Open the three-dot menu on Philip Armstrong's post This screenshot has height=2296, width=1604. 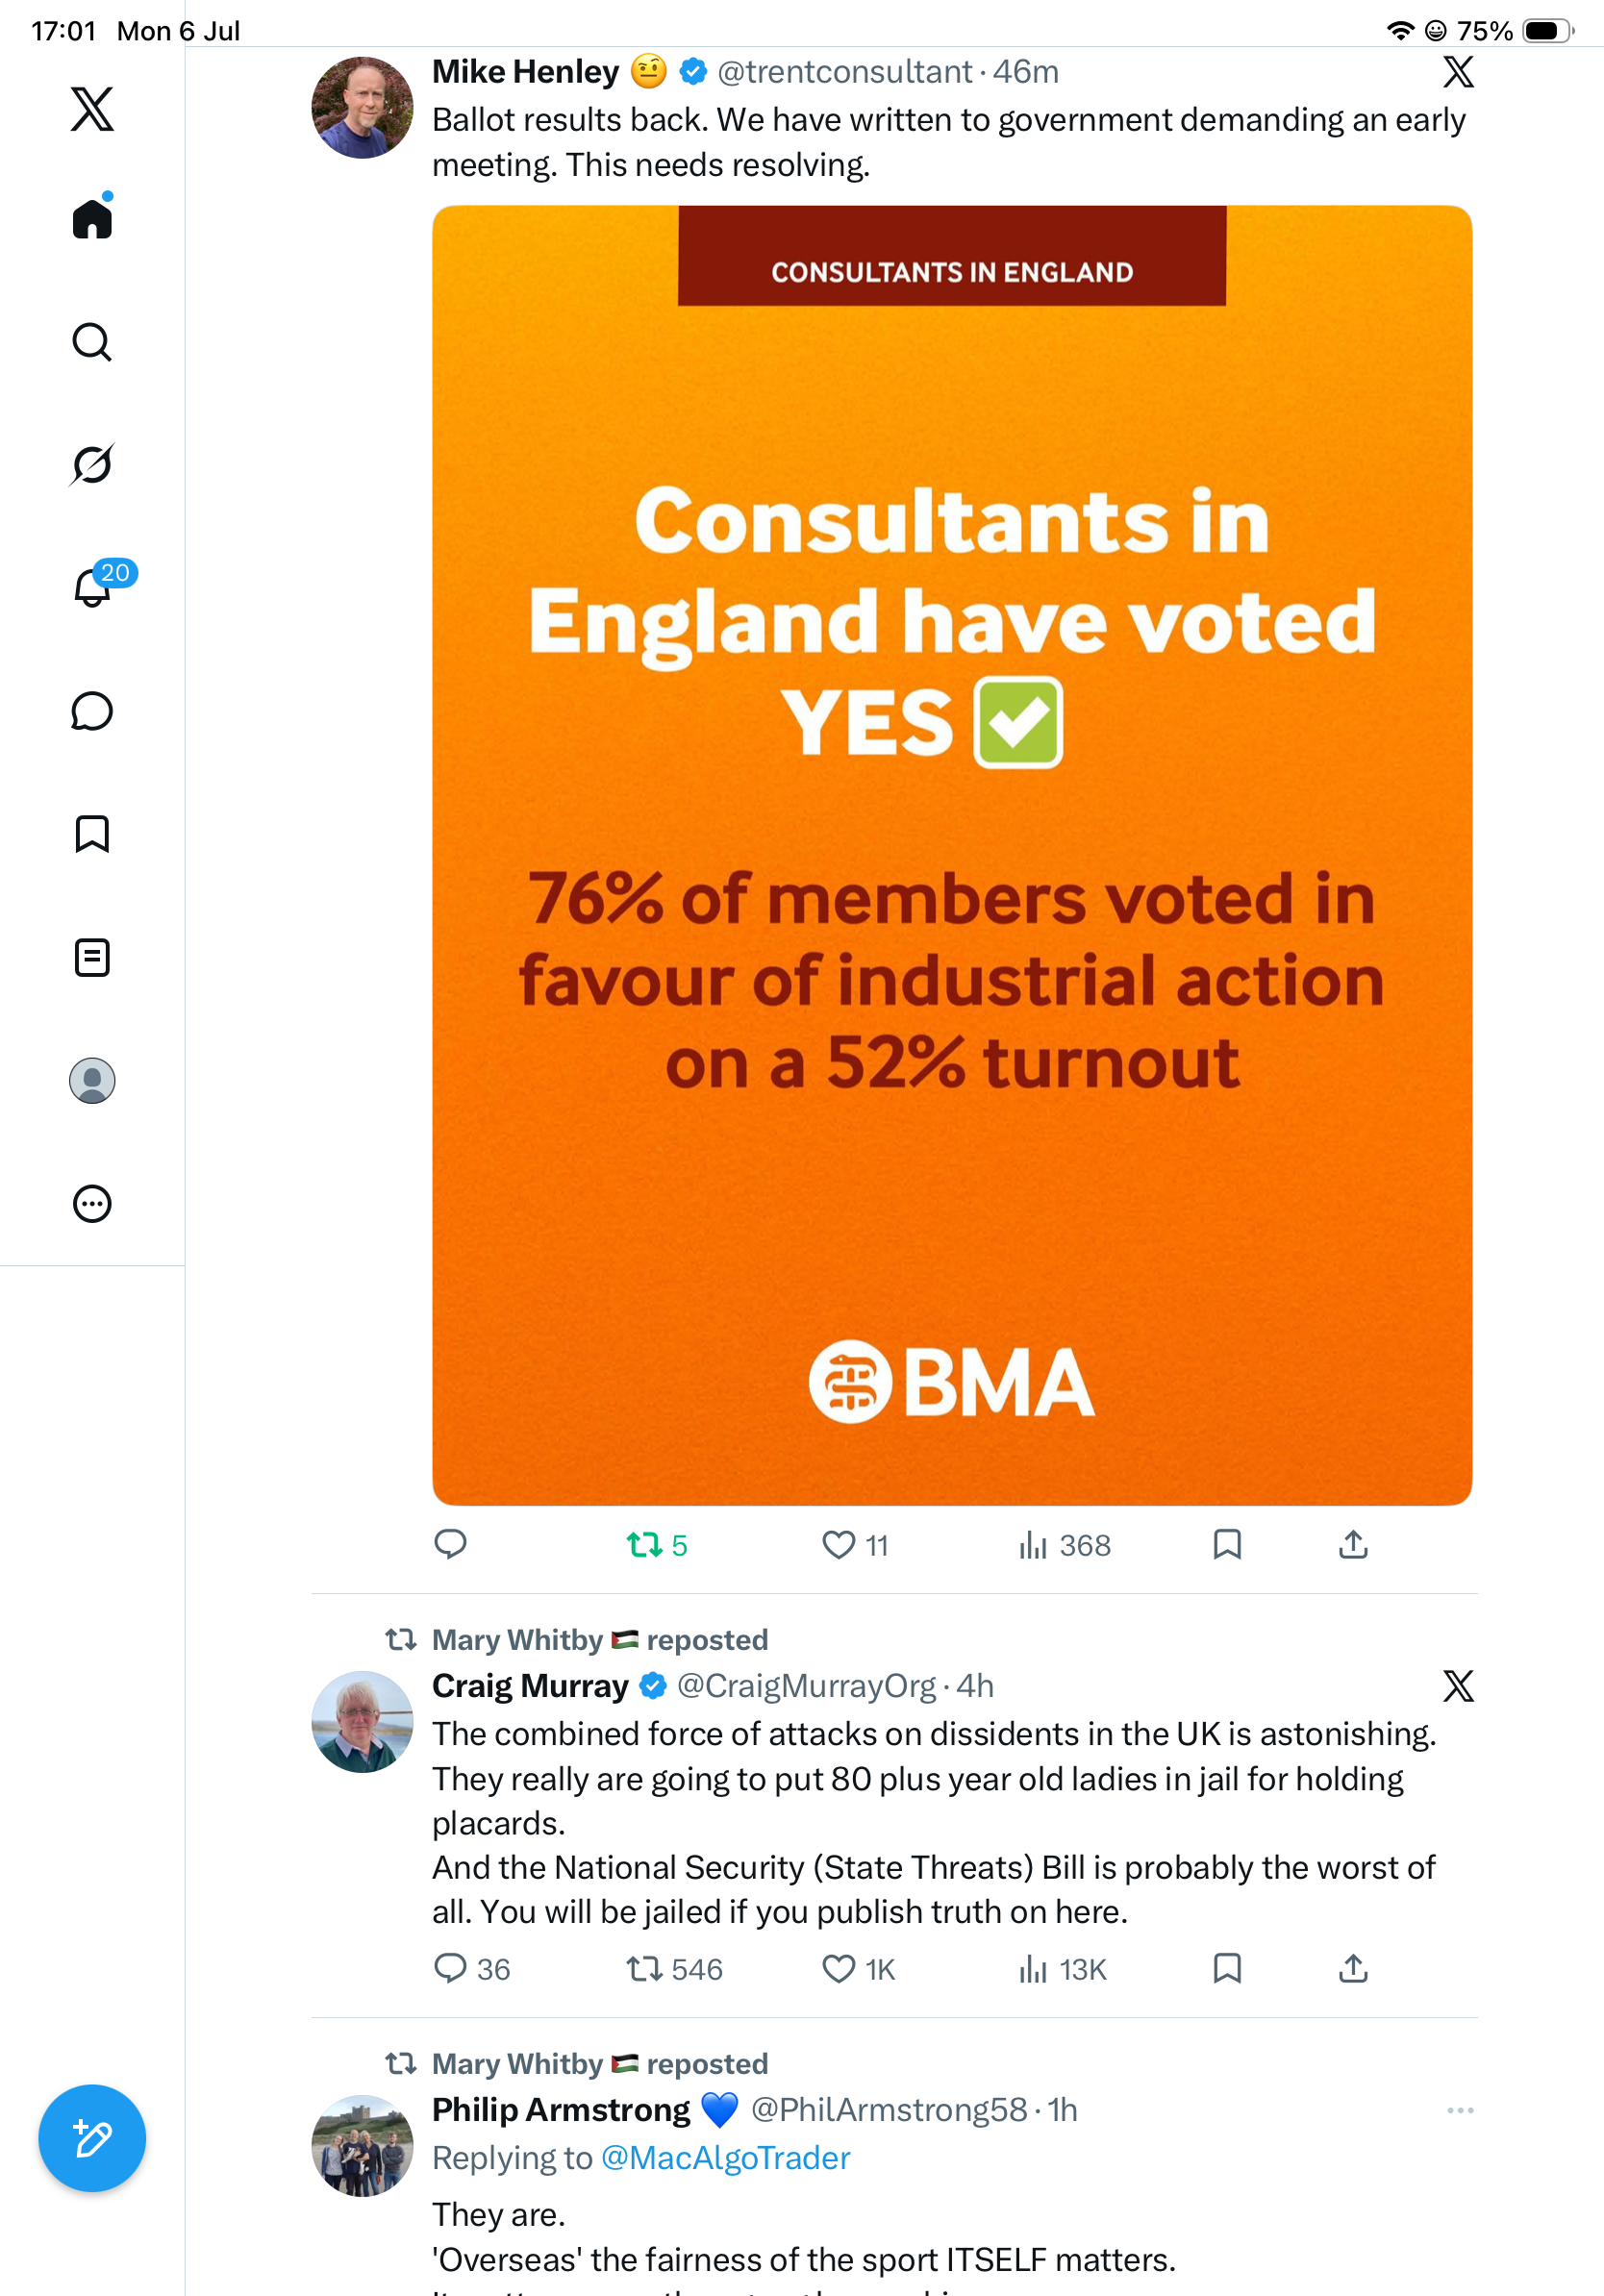tap(1460, 2110)
